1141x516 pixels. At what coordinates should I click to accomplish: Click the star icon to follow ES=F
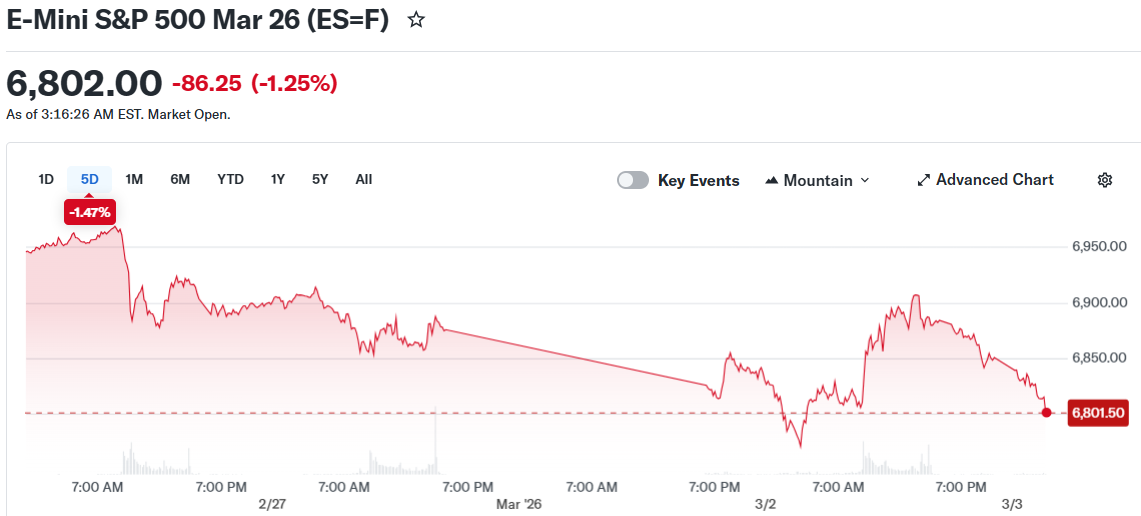click(x=416, y=20)
